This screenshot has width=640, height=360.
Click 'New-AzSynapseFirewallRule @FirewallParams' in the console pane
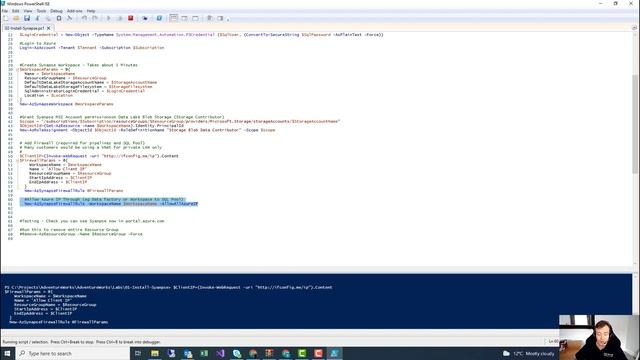point(58,322)
